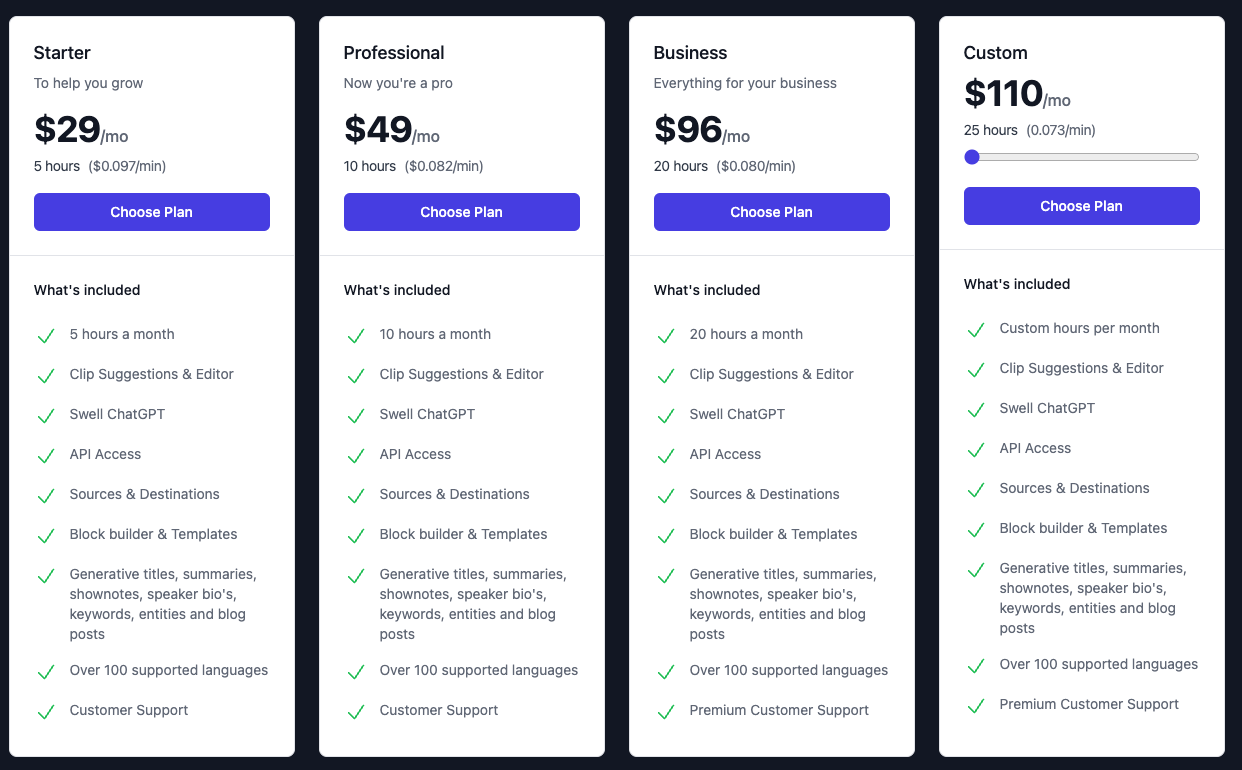Click Custom plan's Block builder & Templates checkmark

tap(975, 530)
